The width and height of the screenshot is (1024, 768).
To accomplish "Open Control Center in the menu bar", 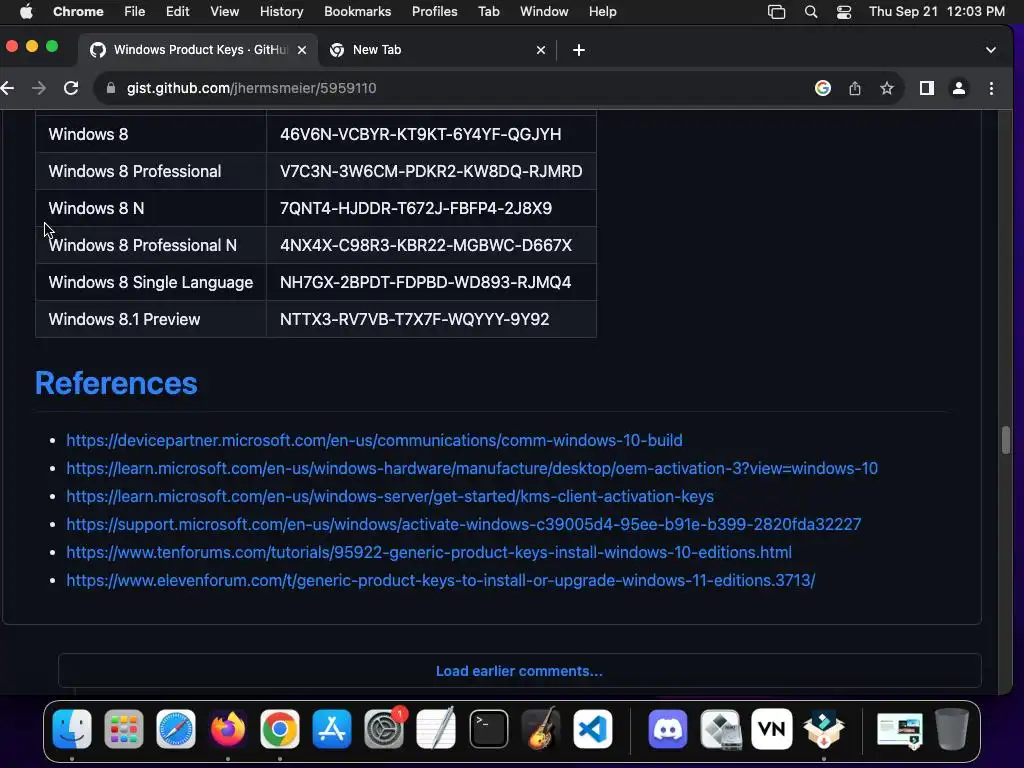I will click(x=844, y=12).
